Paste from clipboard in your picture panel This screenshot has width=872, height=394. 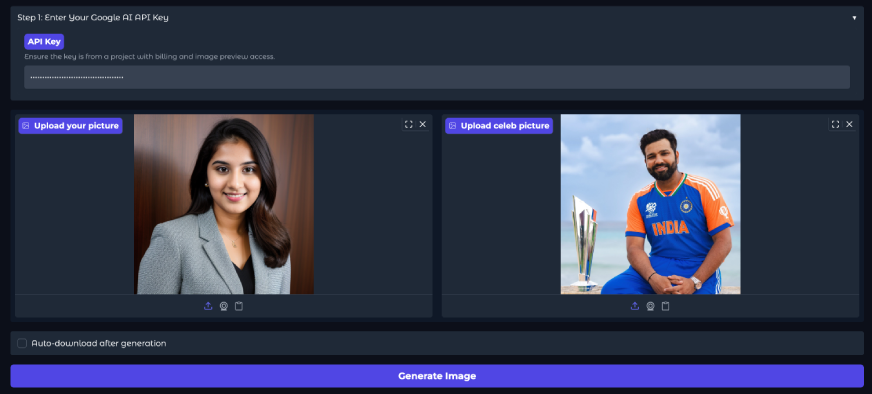[x=239, y=306]
